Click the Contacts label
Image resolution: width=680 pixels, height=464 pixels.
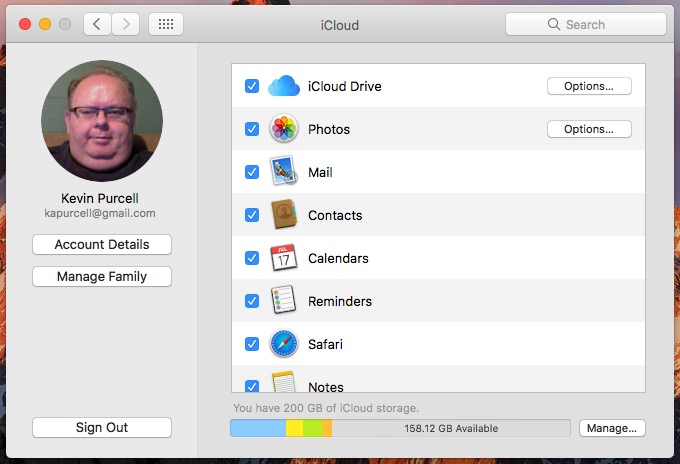point(335,215)
